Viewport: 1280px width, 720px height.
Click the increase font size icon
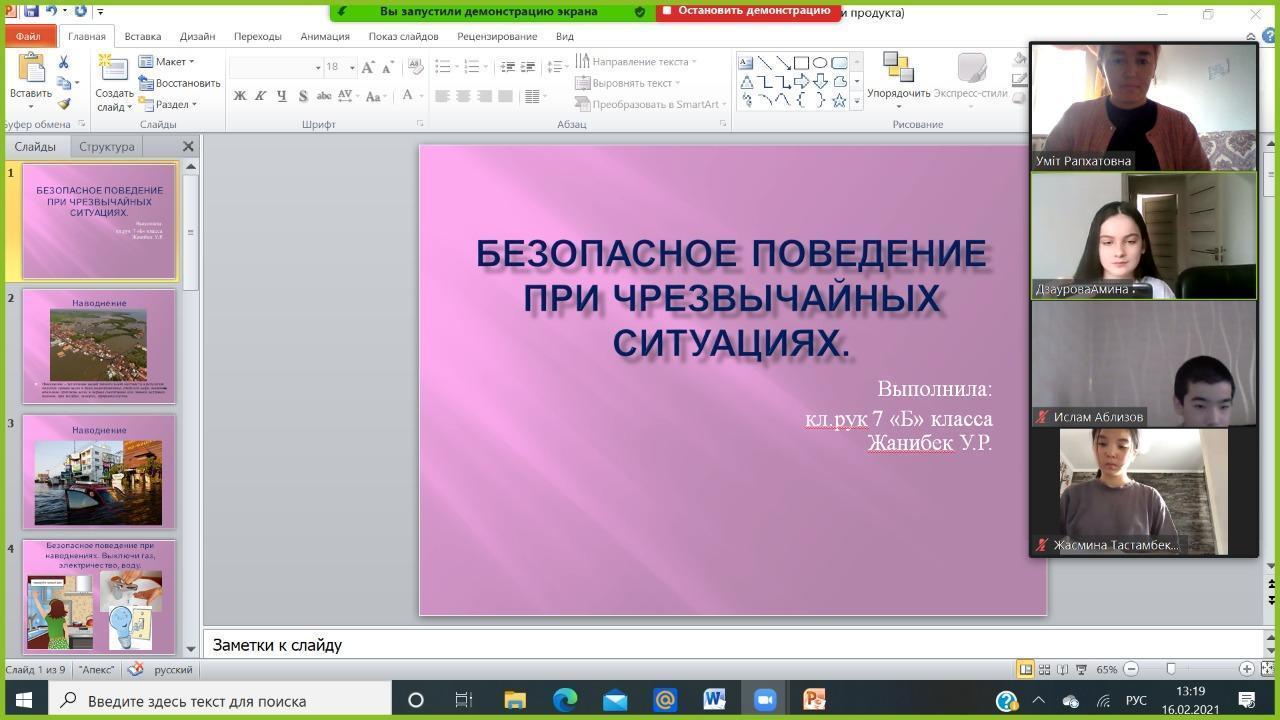pyautogui.click(x=368, y=67)
